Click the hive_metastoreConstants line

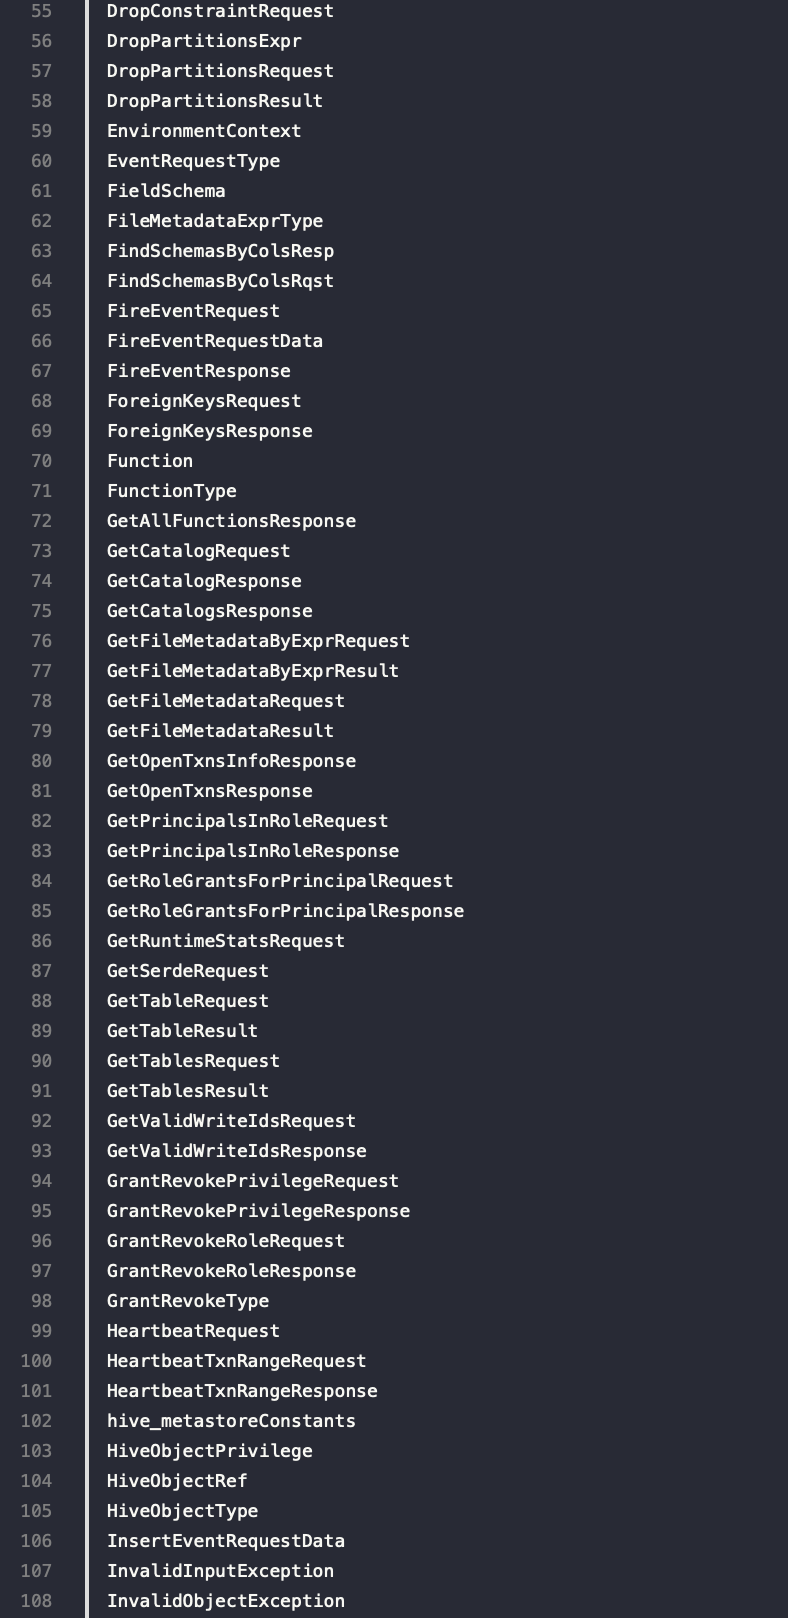[231, 1421]
